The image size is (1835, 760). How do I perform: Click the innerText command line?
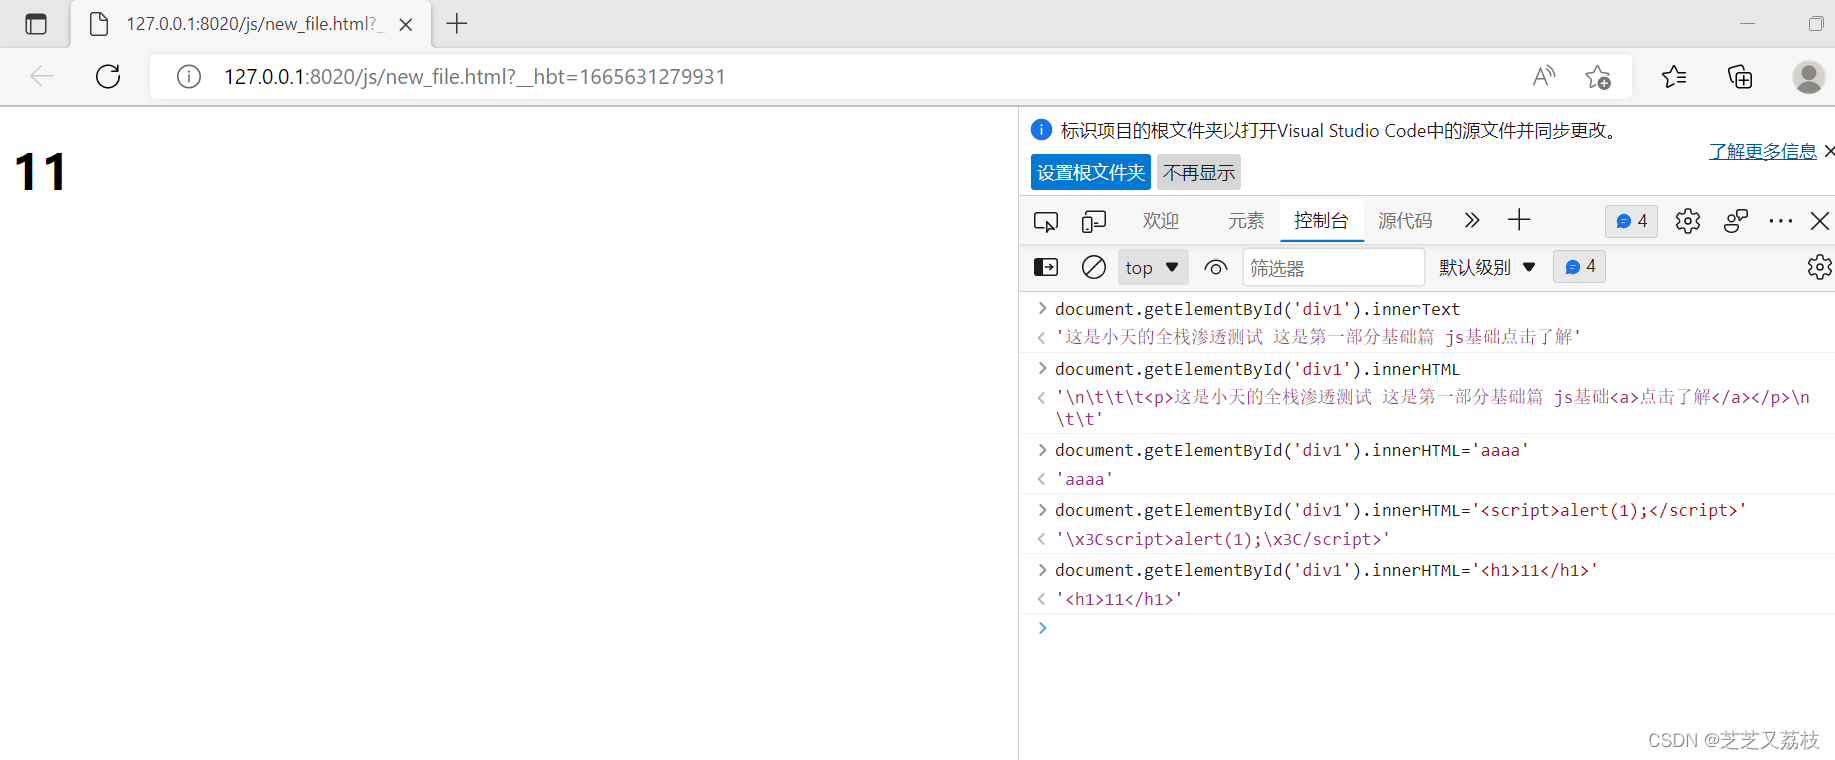(x=1257, y=309)
